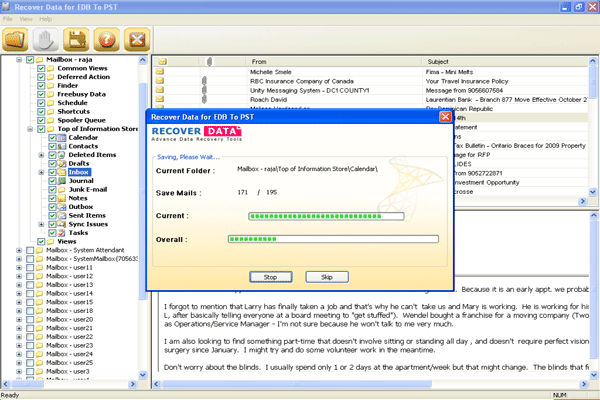Image resolution: width=600 pixels, height=400 pixels.
Task: Click the orange X exit toolbar icon
Action: 134,37
